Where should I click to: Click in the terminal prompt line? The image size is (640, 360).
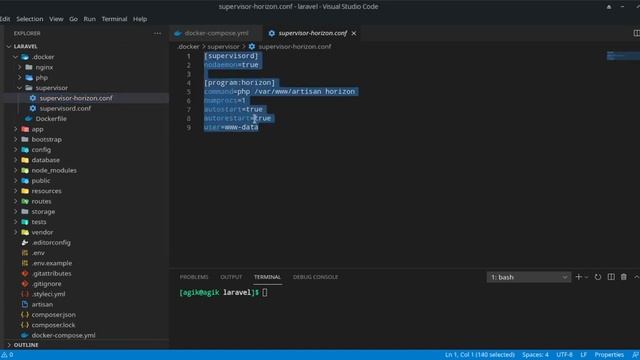coord(223,293)
